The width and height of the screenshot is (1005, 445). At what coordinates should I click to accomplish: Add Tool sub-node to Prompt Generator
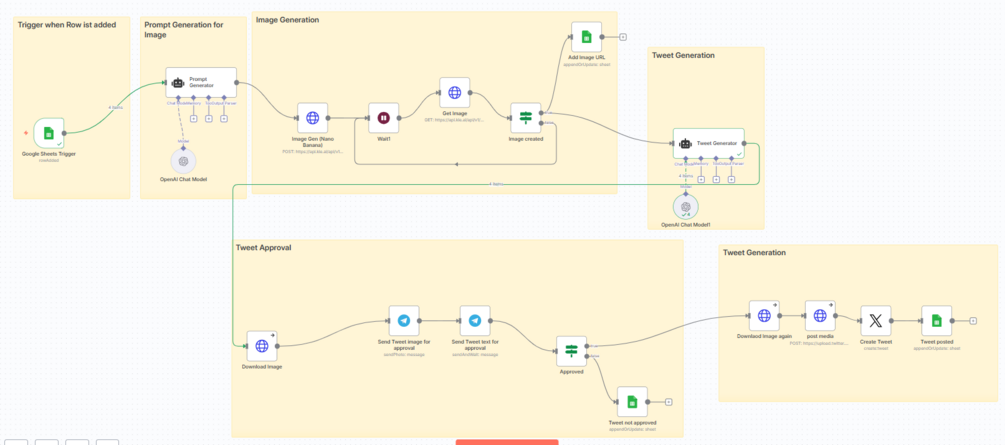209,118
